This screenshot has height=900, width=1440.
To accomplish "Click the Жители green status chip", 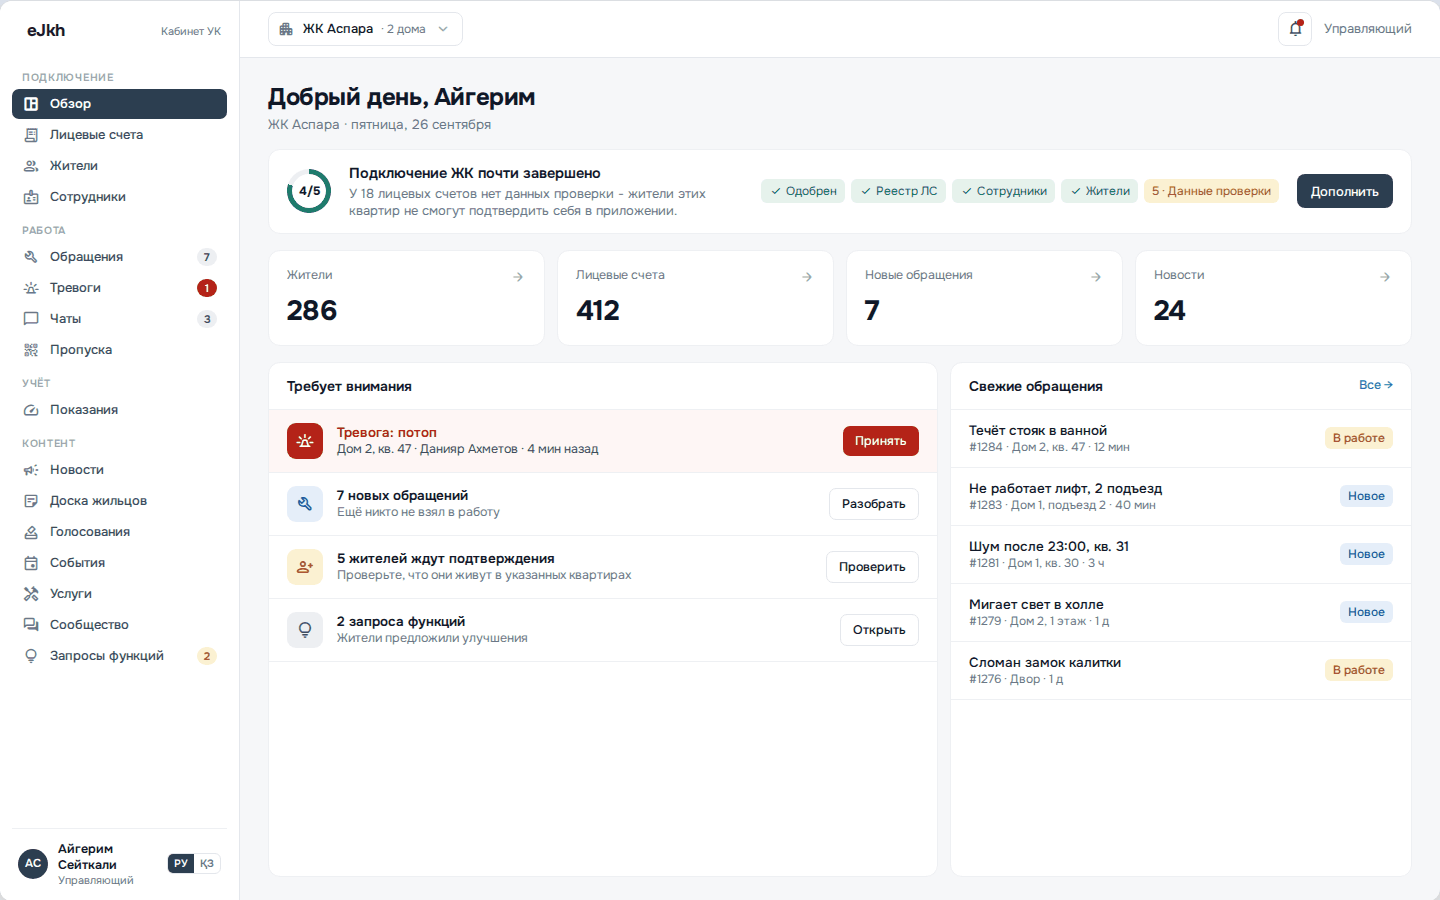I will coord(1099,191).
